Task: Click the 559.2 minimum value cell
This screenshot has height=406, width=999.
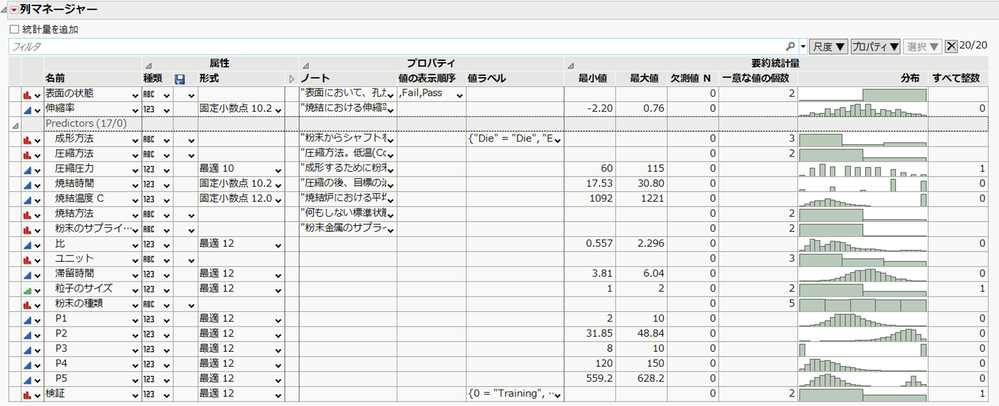Action: [590, 379]
